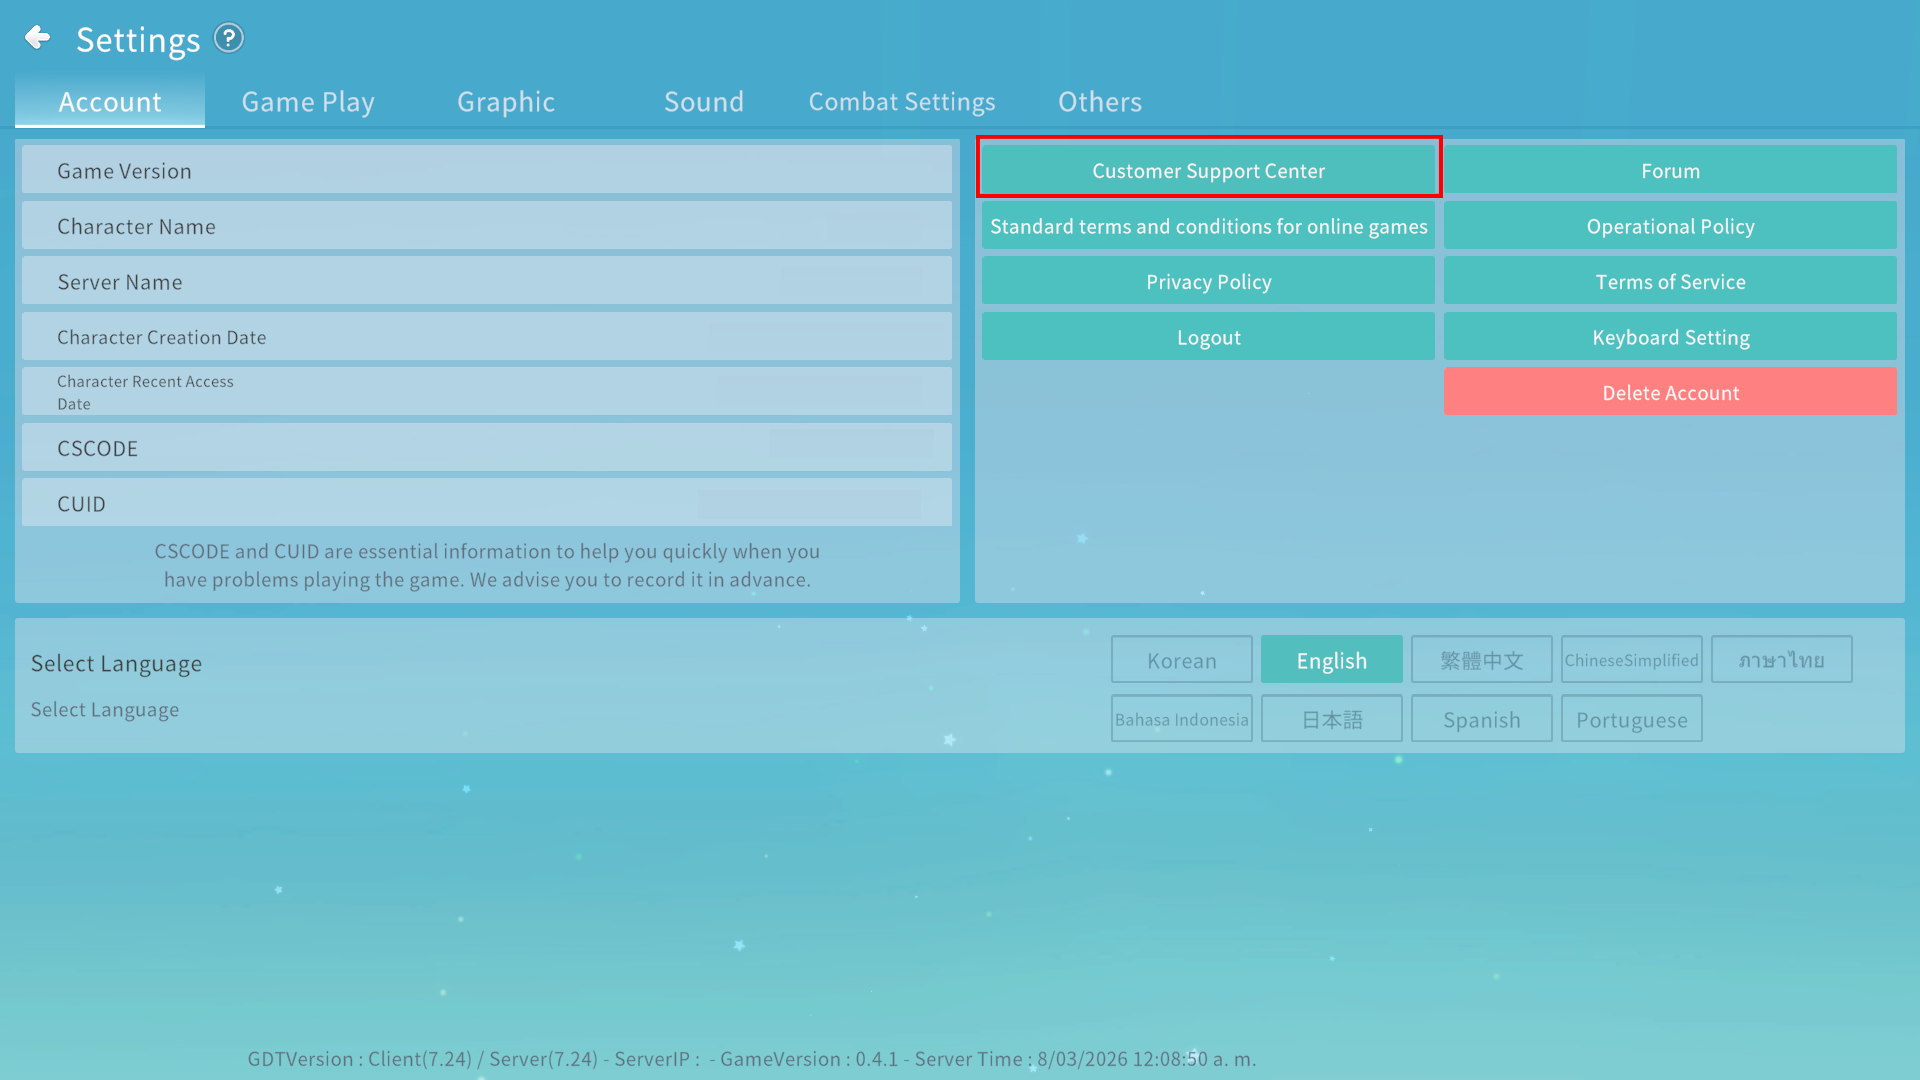Image resolution: width=1920 pixels, height=1080 pixels.
Task: Open the Operational Policy page
Action: [1670, 226]
